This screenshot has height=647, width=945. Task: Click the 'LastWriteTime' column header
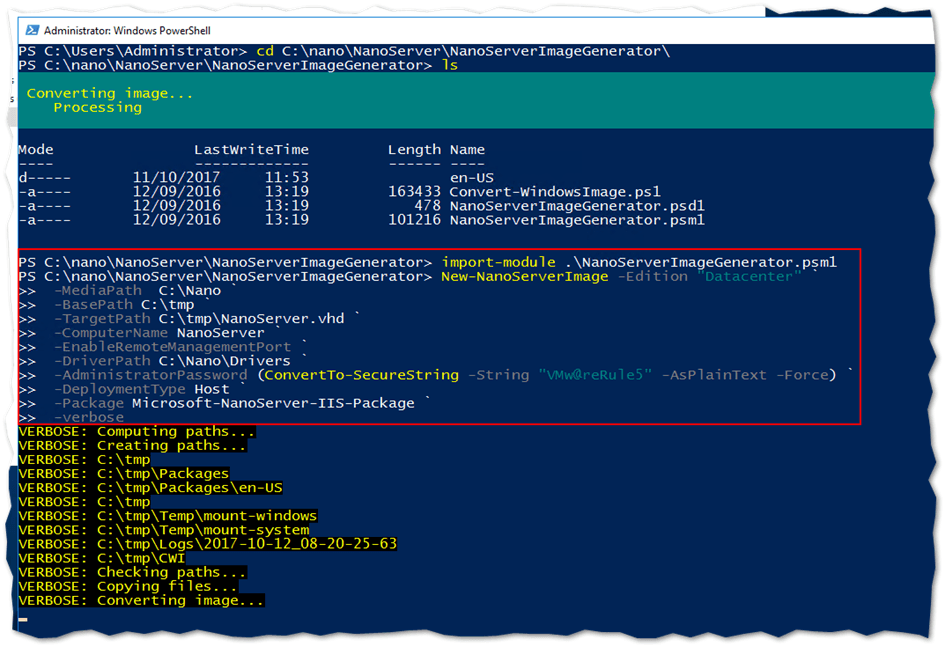pos(251,149)
